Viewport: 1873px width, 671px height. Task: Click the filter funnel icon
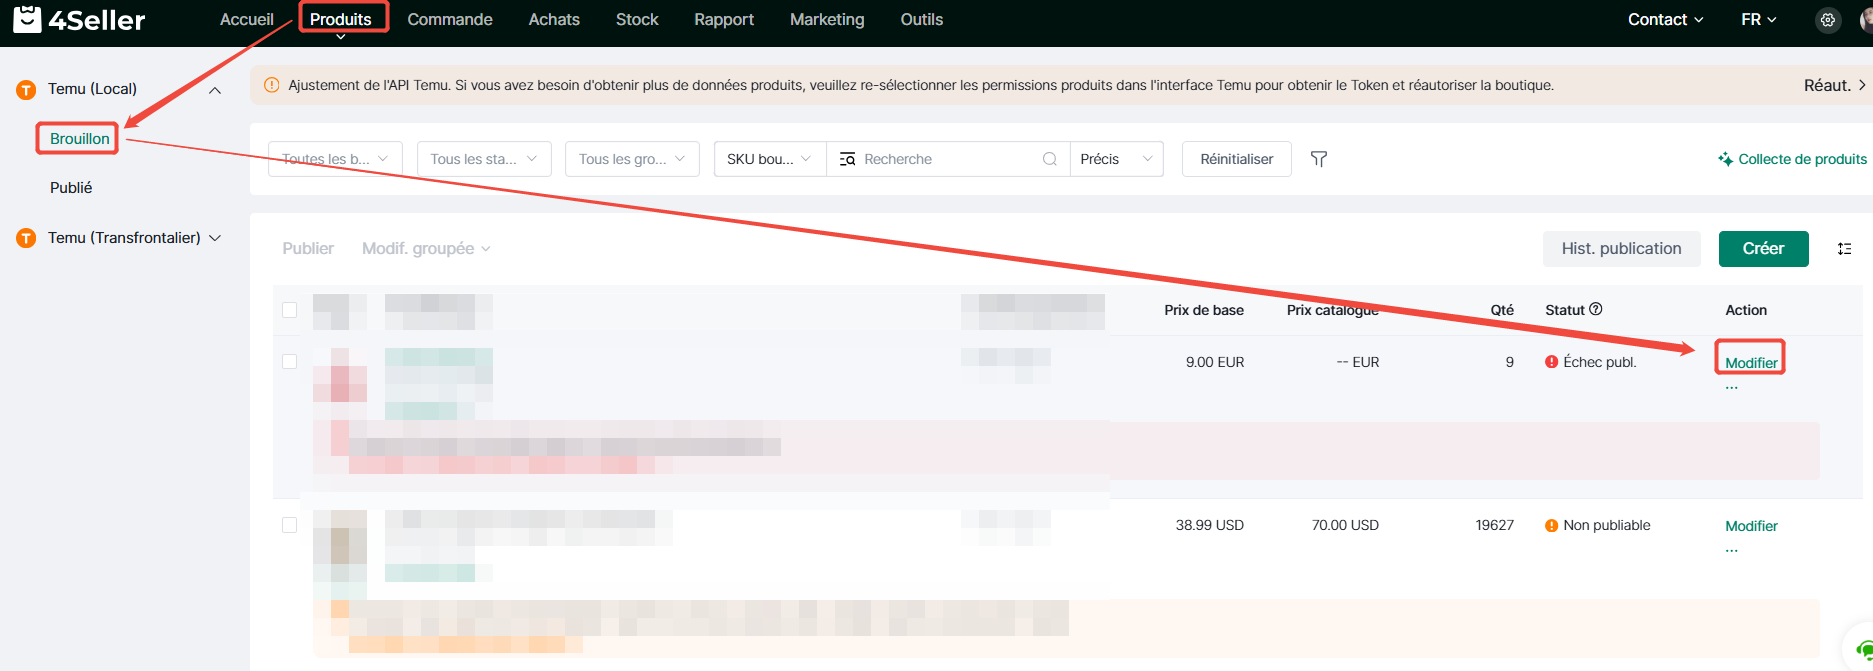[1319, 159]
